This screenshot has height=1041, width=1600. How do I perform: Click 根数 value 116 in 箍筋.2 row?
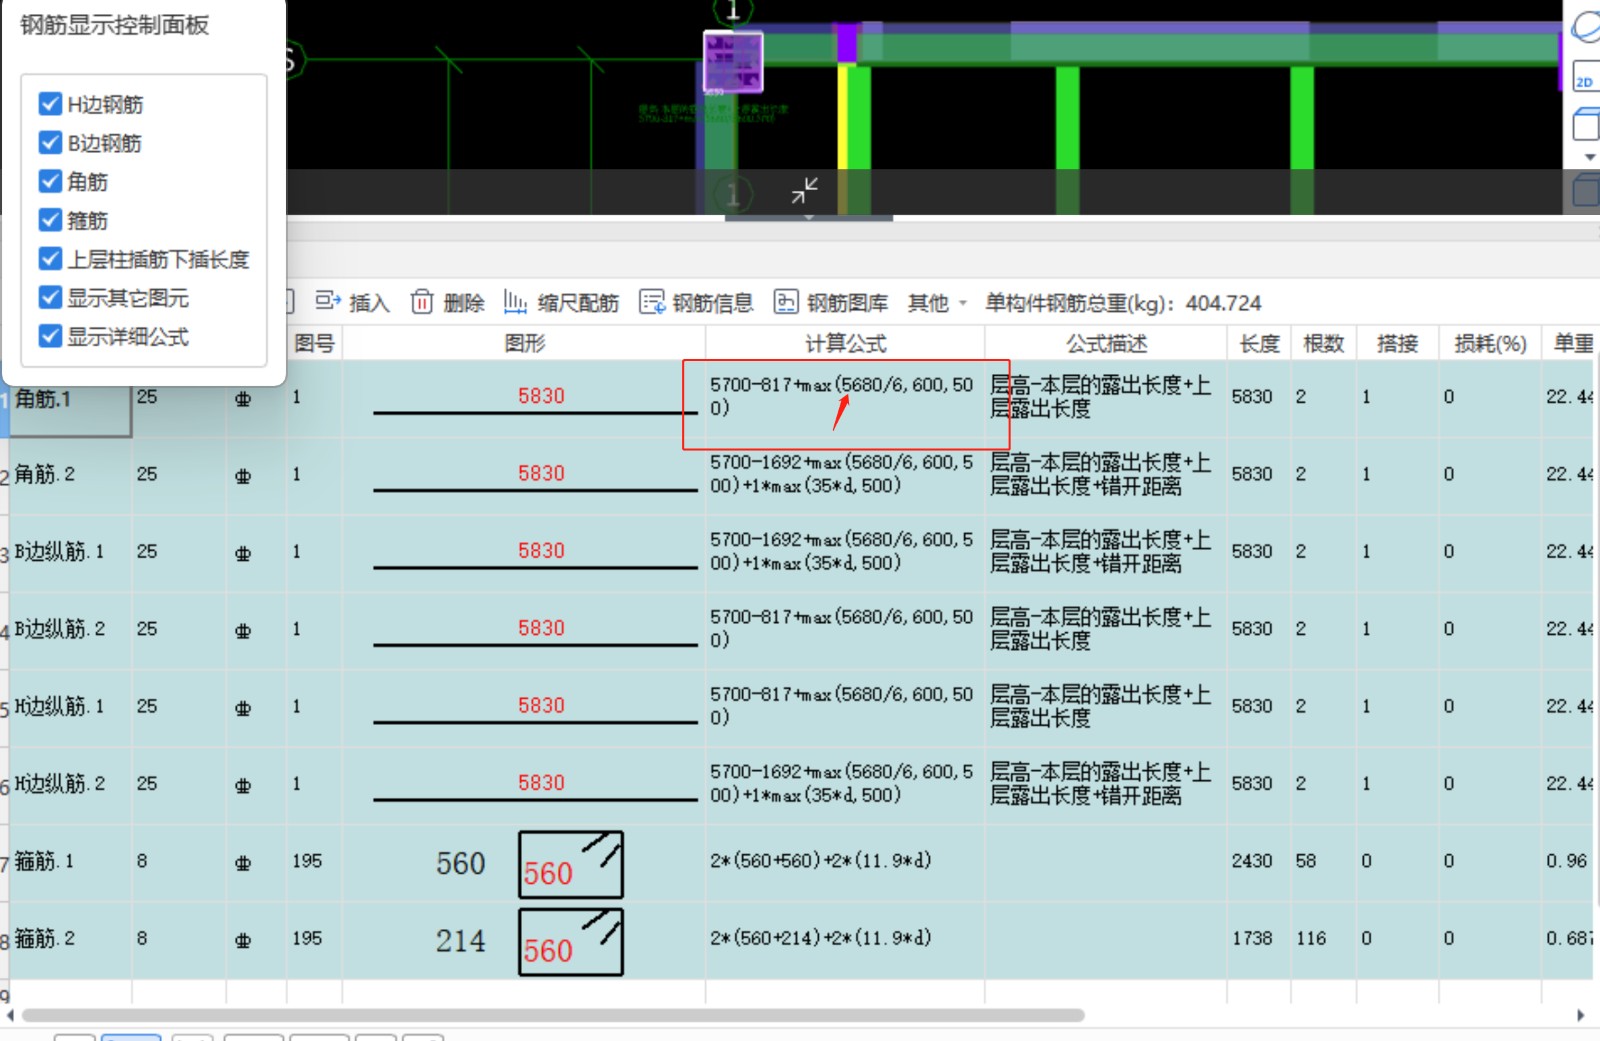coord(1311,938)
